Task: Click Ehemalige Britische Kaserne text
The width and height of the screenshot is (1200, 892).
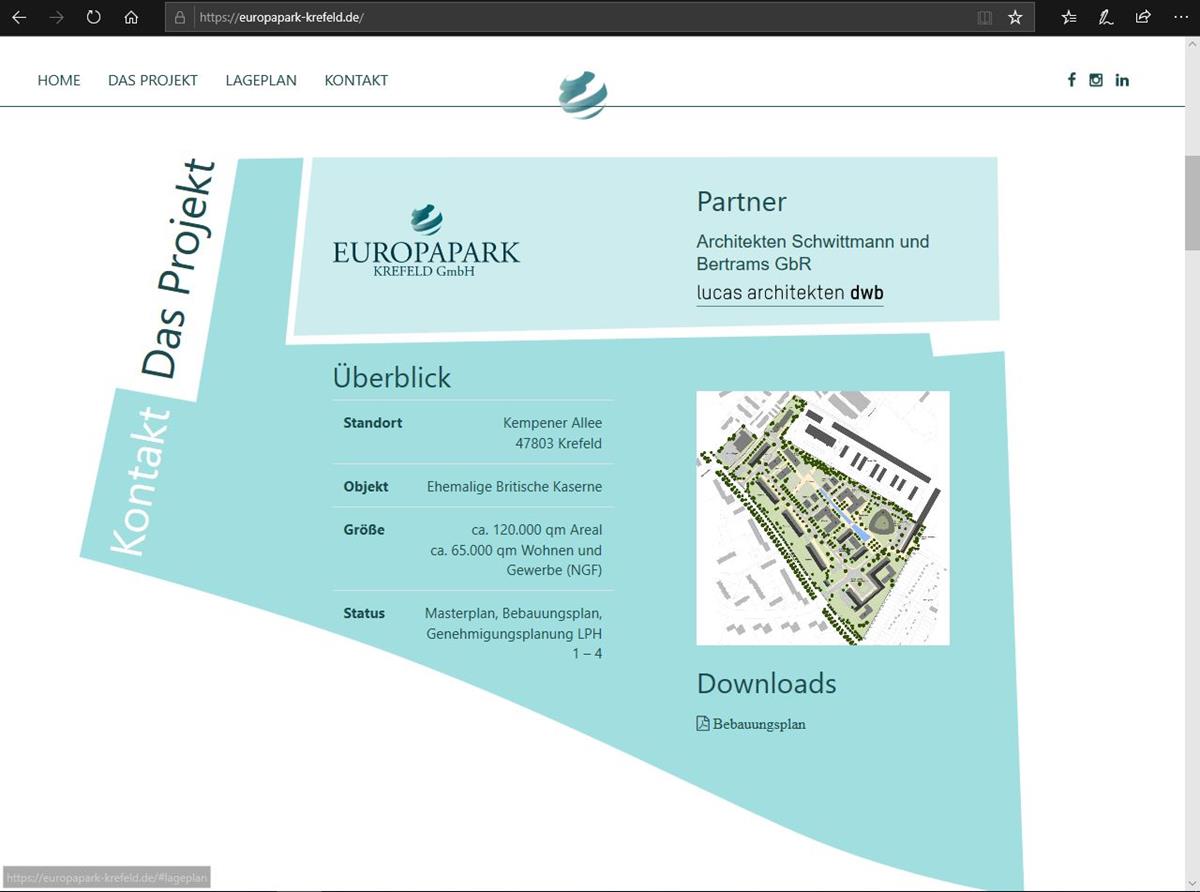Action: tap(515, 487)
